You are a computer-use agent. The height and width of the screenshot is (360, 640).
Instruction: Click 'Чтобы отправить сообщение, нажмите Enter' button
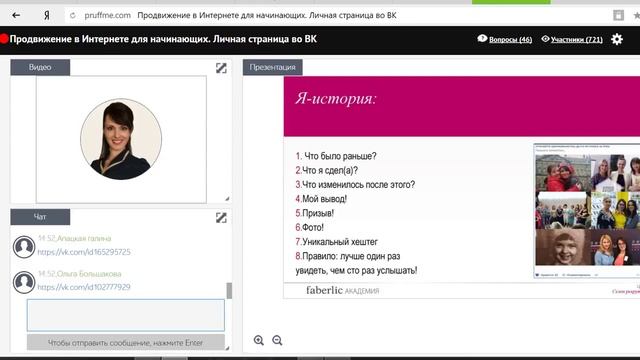click(126, 342)
